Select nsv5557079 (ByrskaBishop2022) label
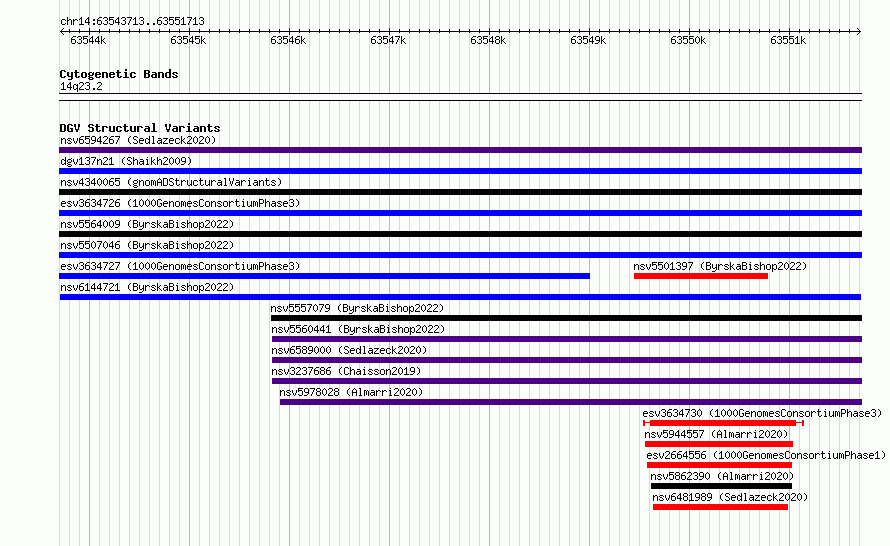The height and width of the screenshot is (546, 890). (x=357, y=308)
